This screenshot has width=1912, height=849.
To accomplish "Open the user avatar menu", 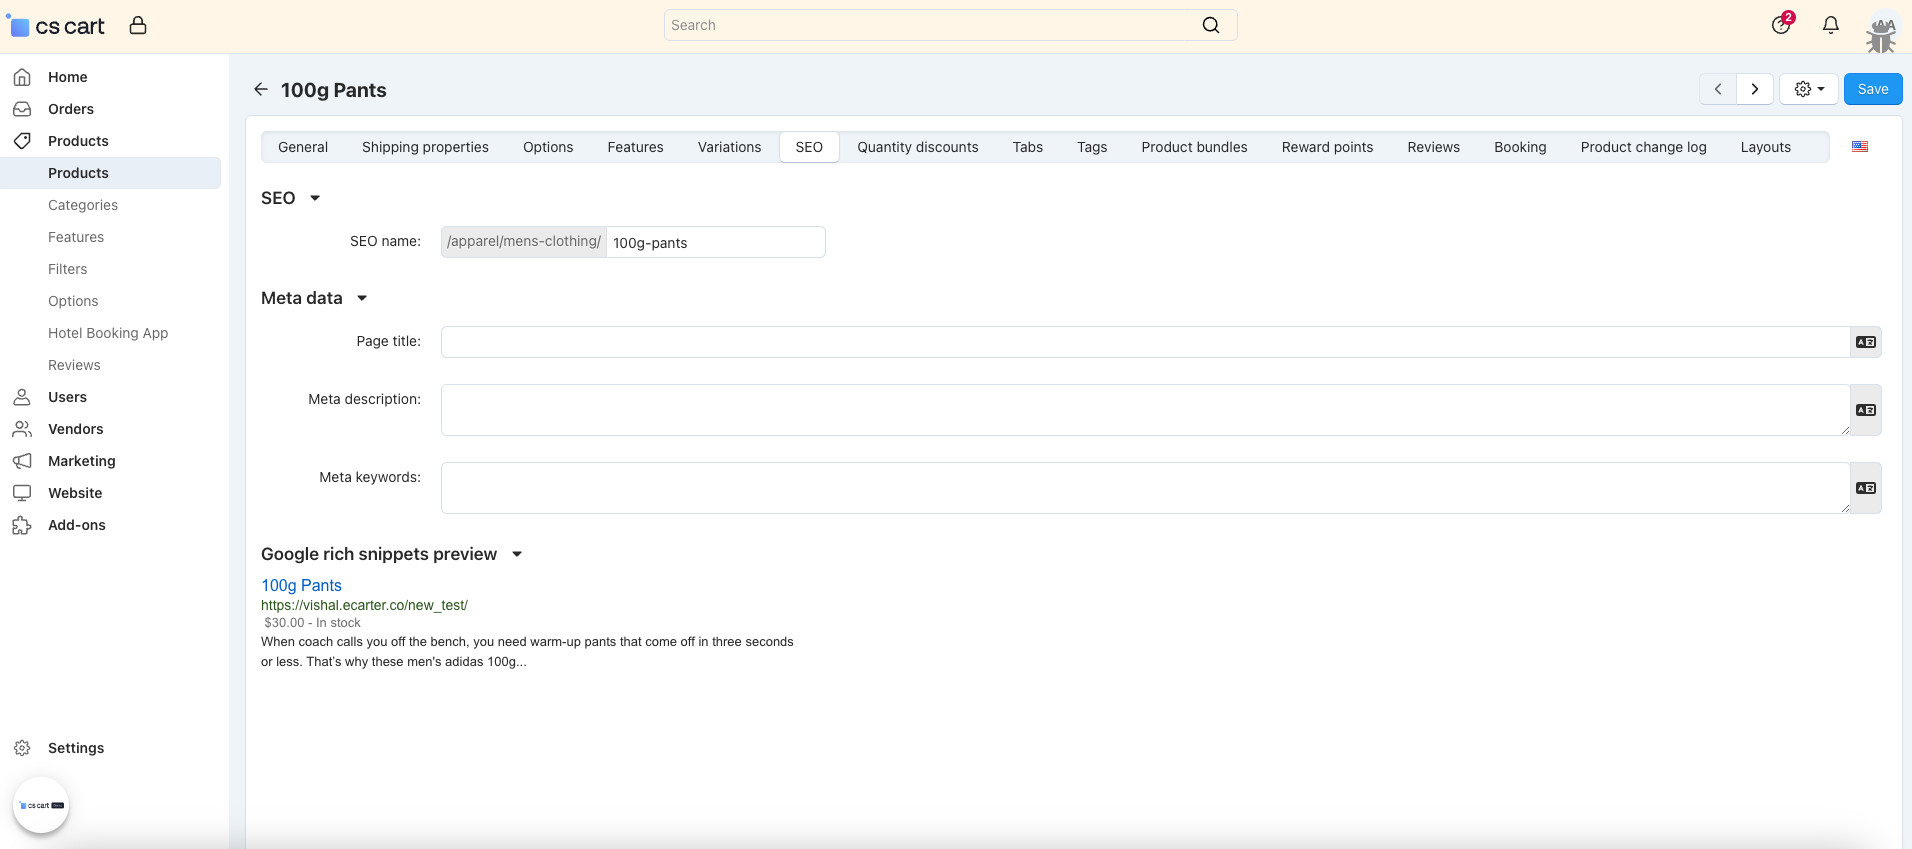I will tap(1882, 32).
